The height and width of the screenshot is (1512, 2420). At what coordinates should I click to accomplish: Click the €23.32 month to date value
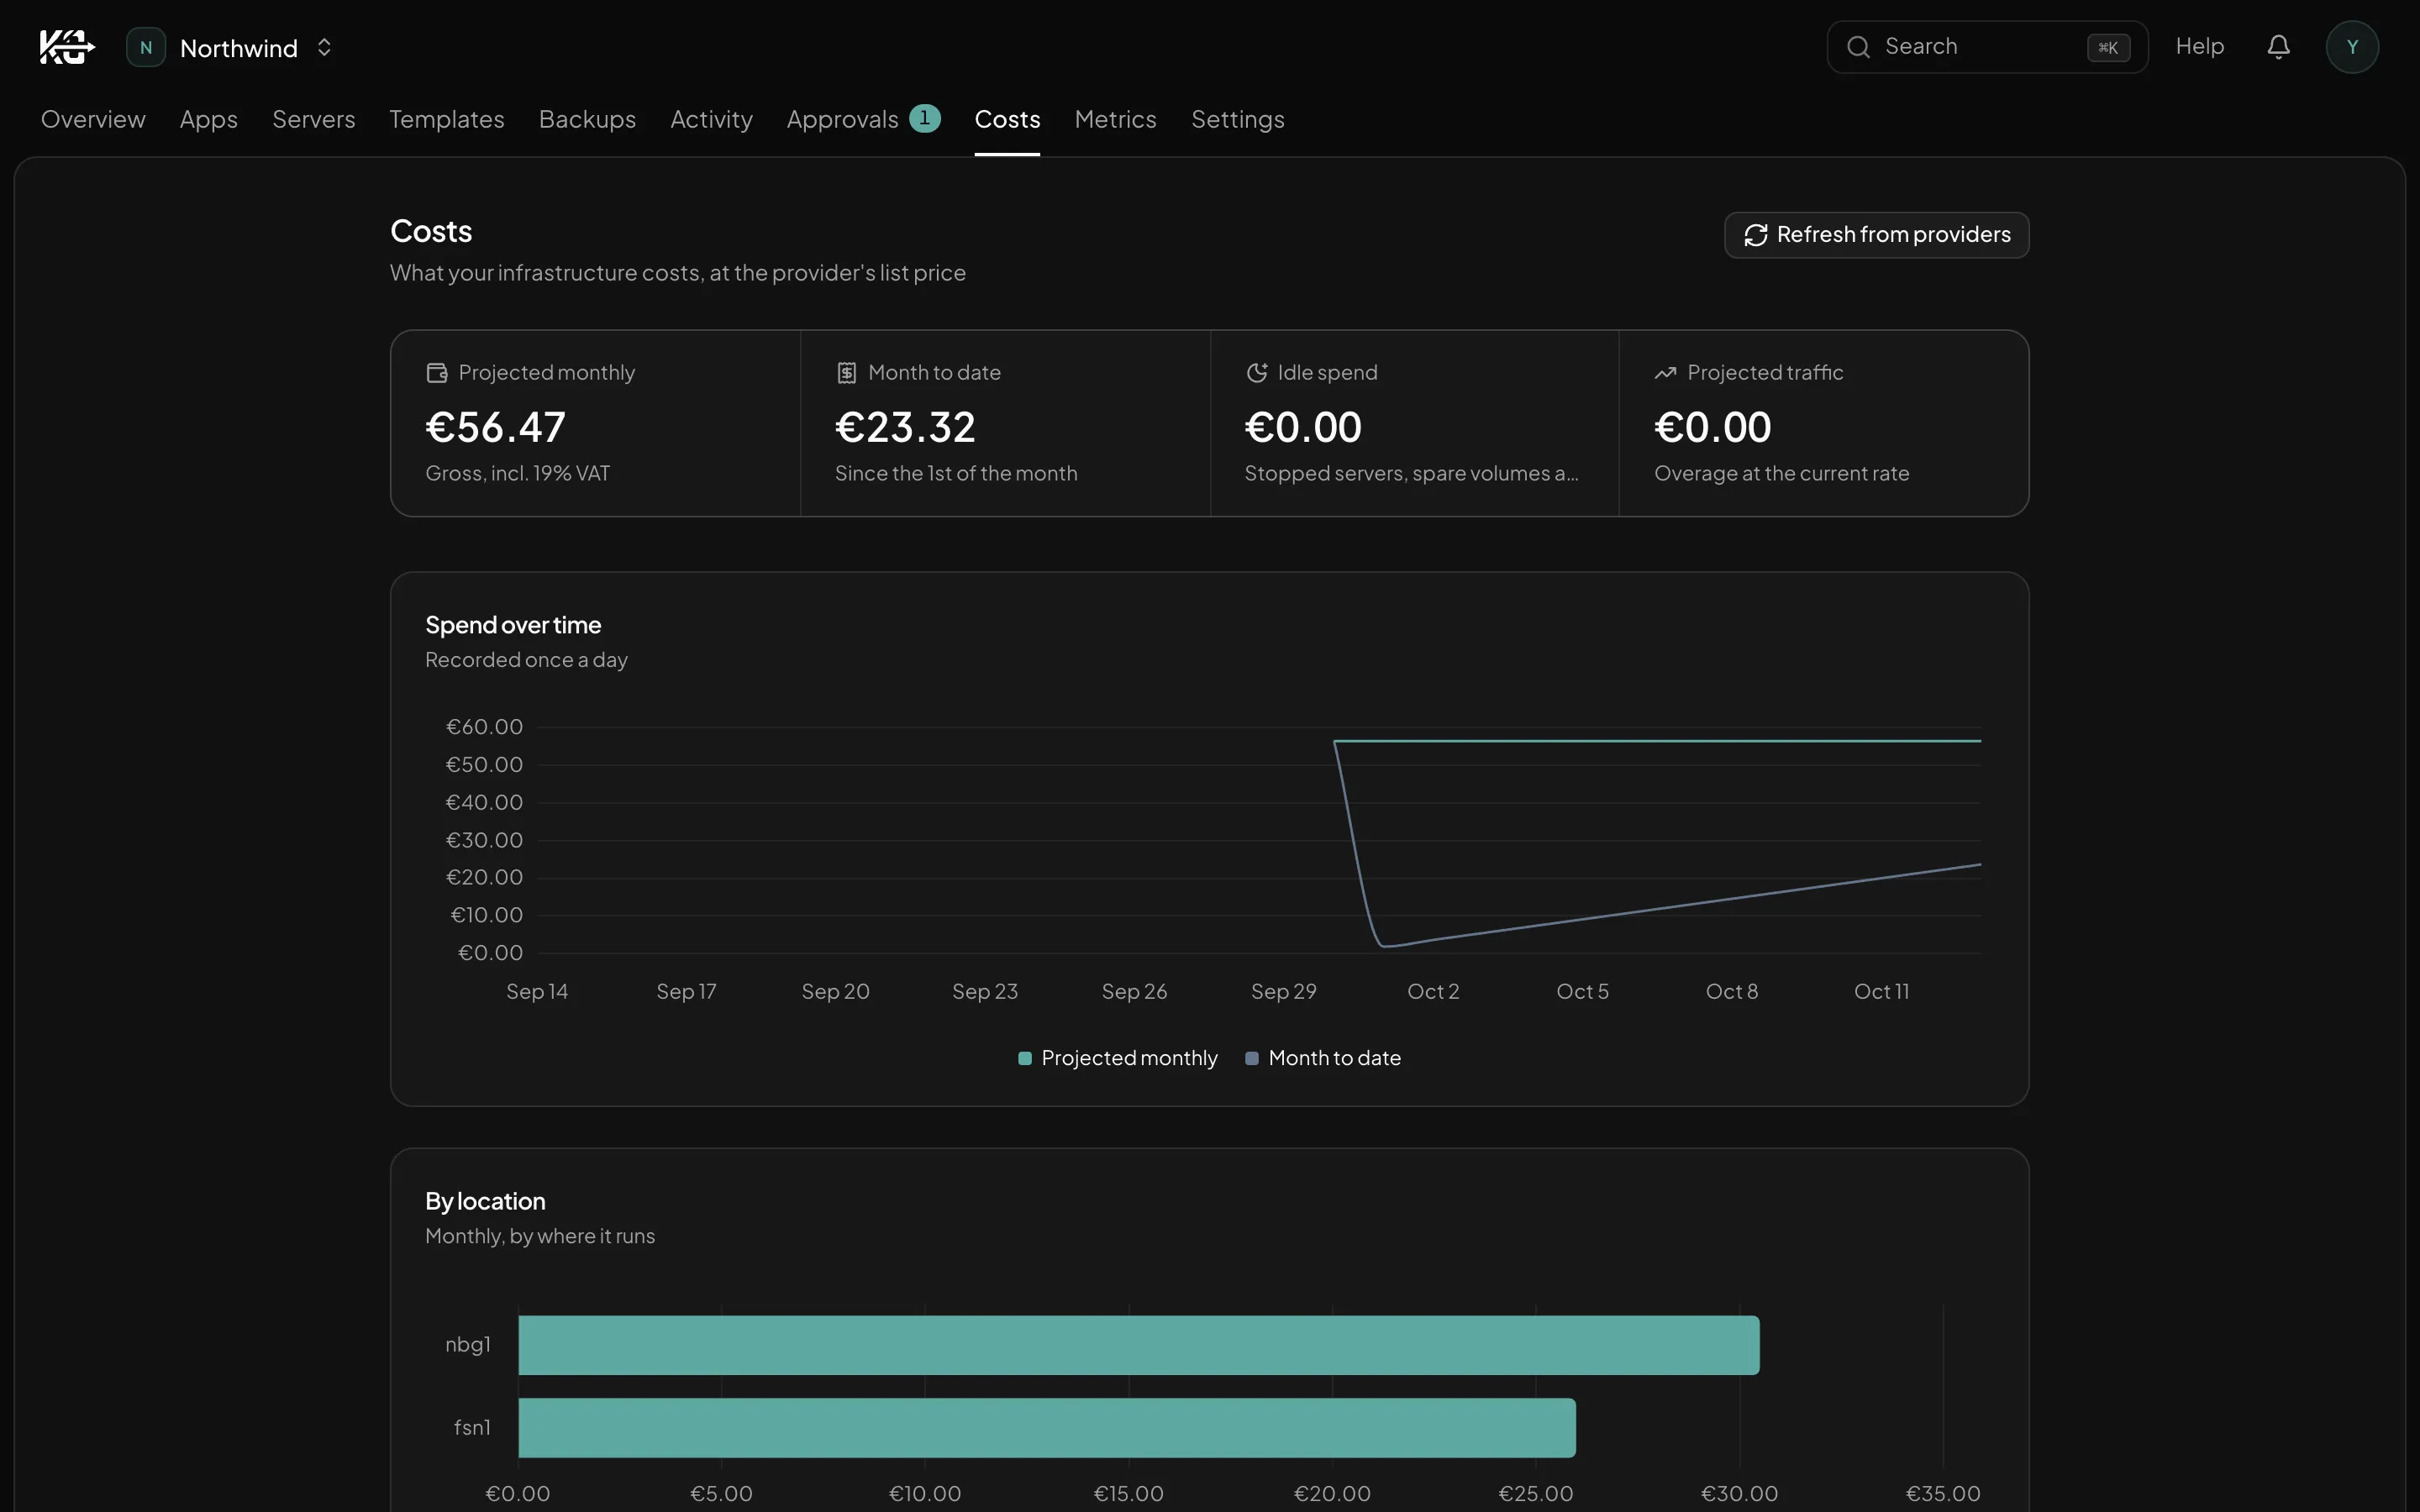pos(905,428)
